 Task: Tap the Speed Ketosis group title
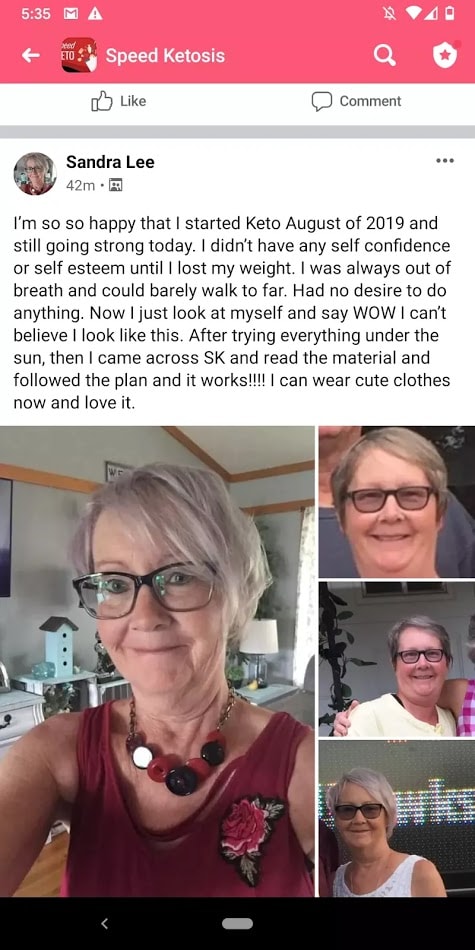coord(165,56)
